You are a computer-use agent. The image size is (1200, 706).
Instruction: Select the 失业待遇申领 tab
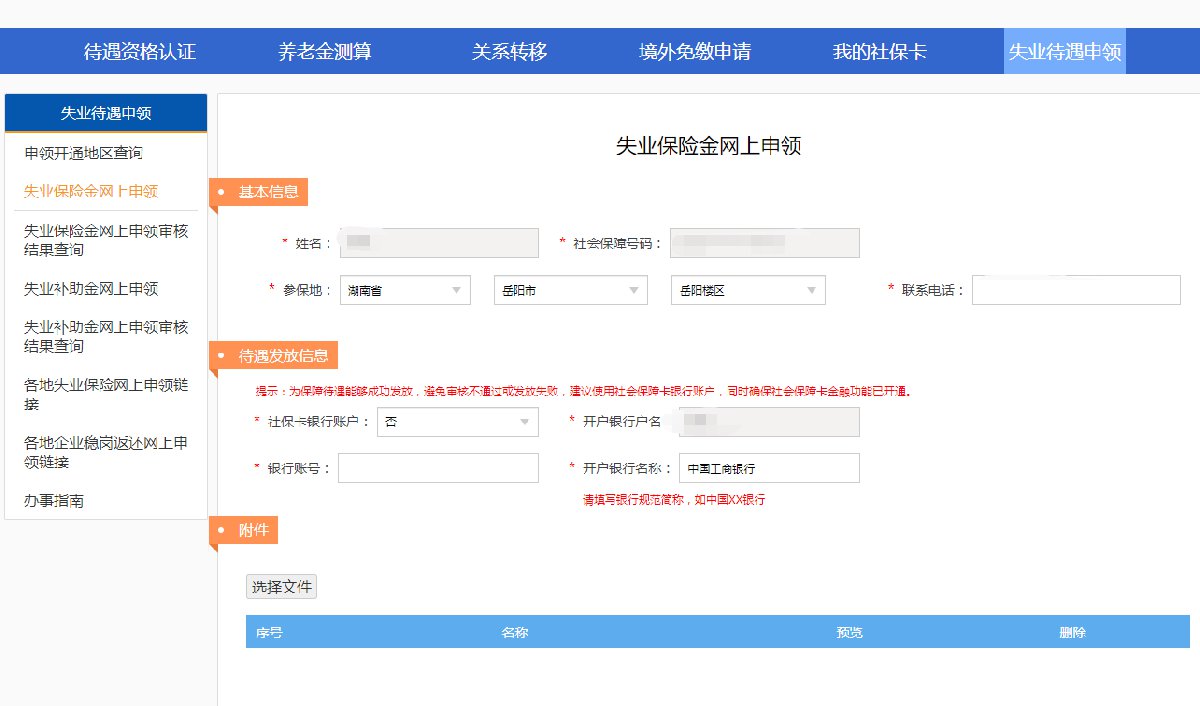[1064, 51]
